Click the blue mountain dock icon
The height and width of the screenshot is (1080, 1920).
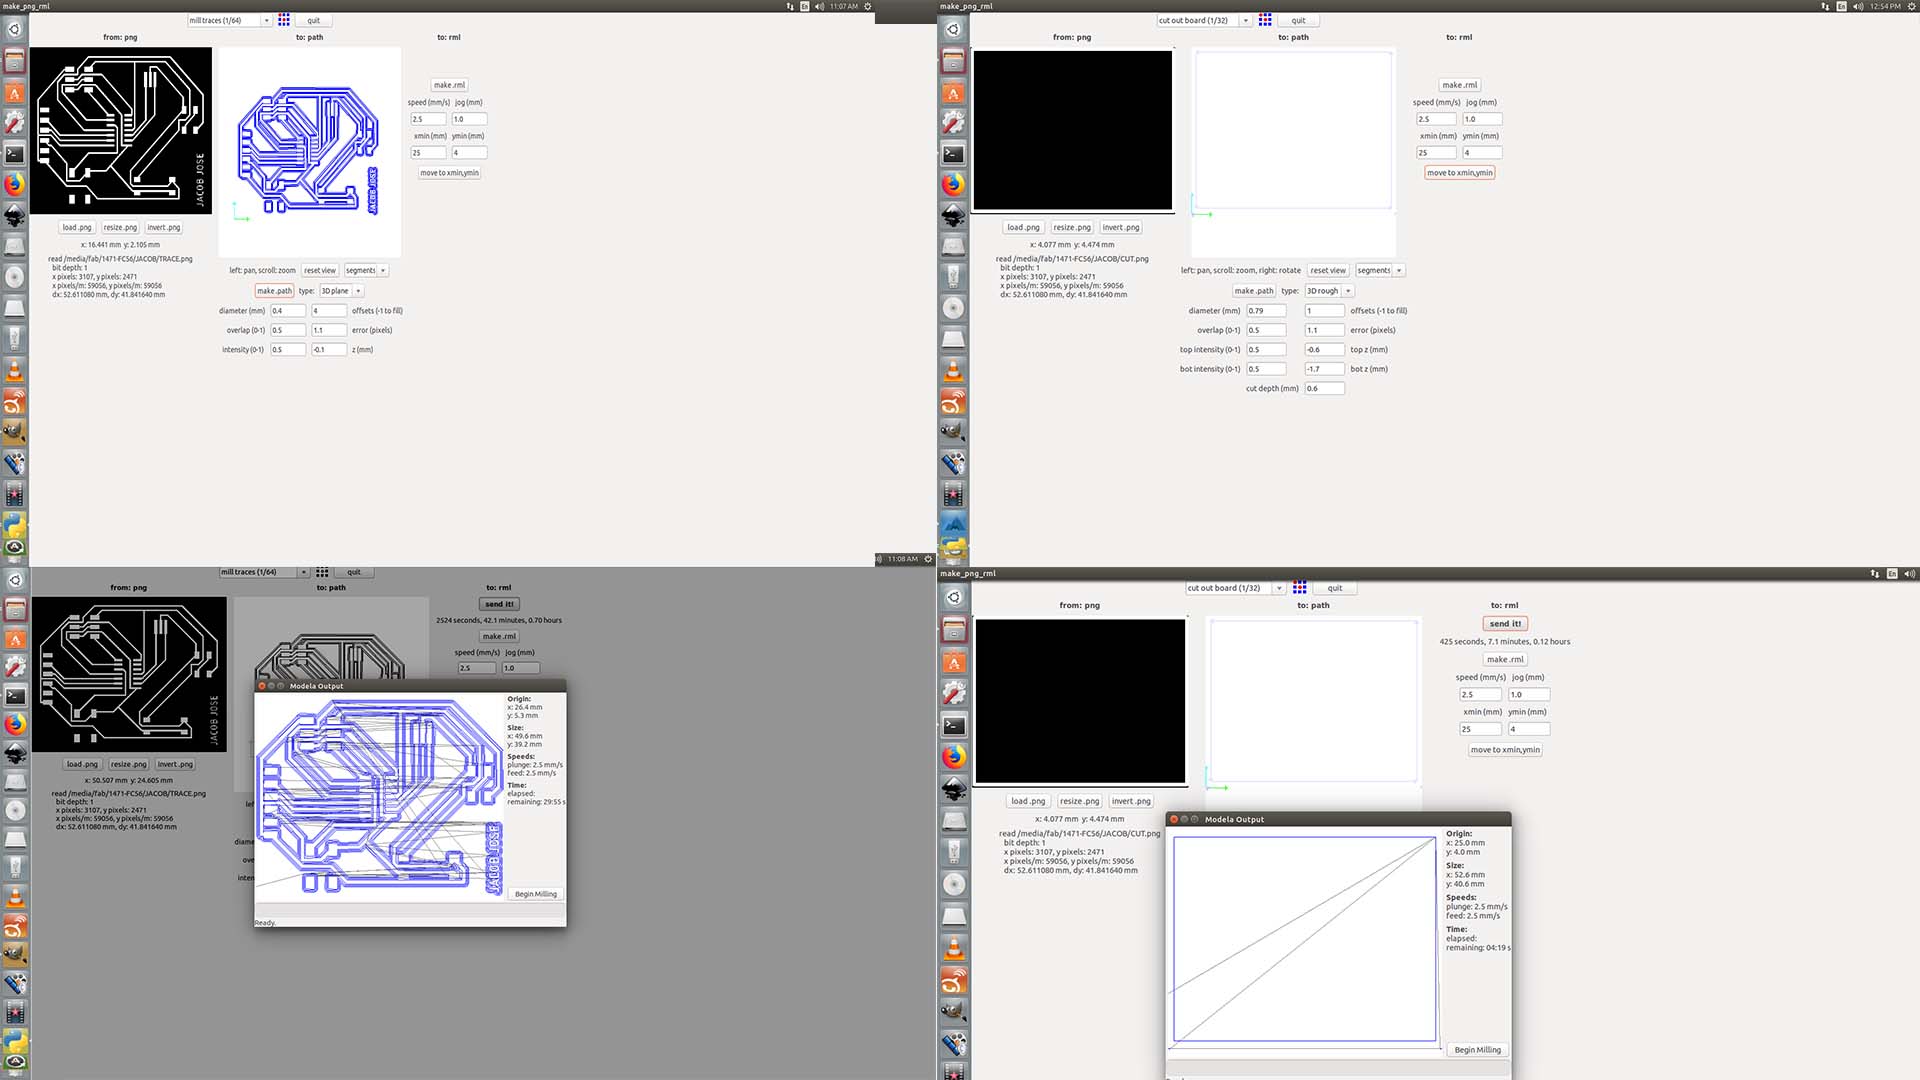[x=953, y=524]
